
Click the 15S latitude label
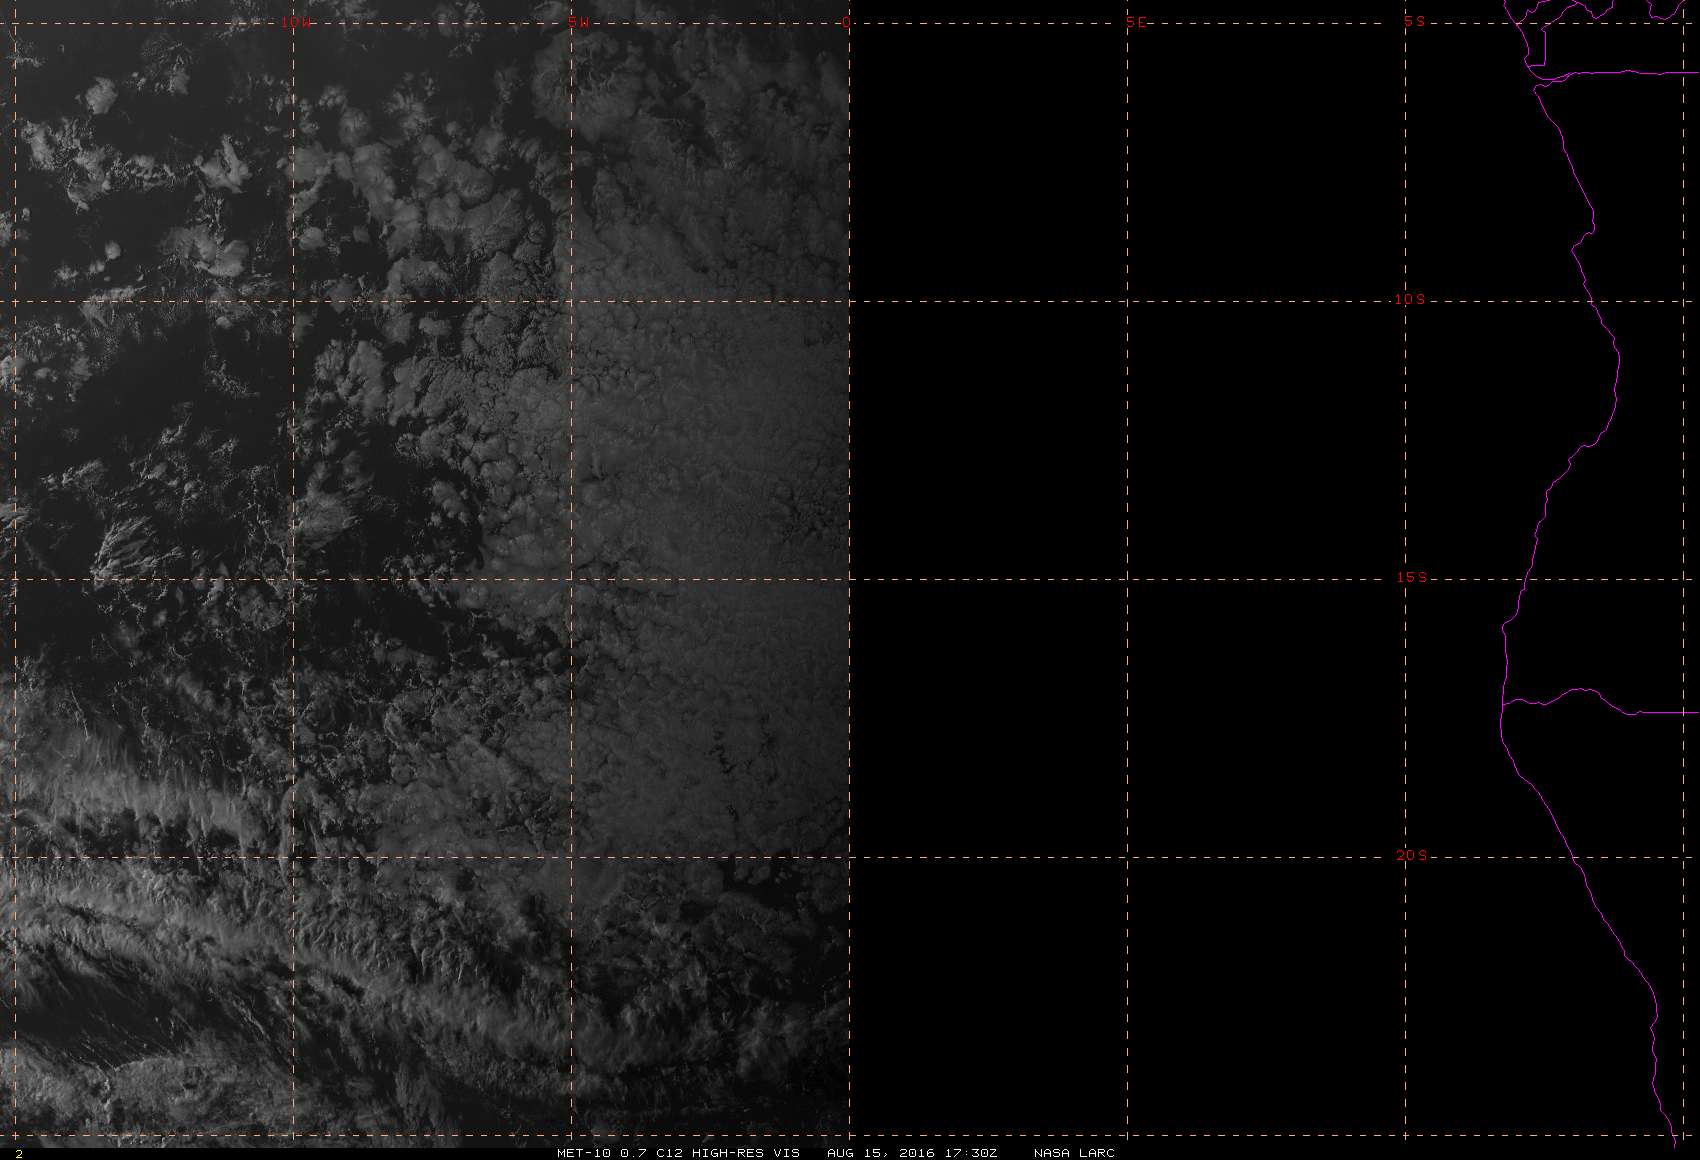click(x=1411, y=577)
